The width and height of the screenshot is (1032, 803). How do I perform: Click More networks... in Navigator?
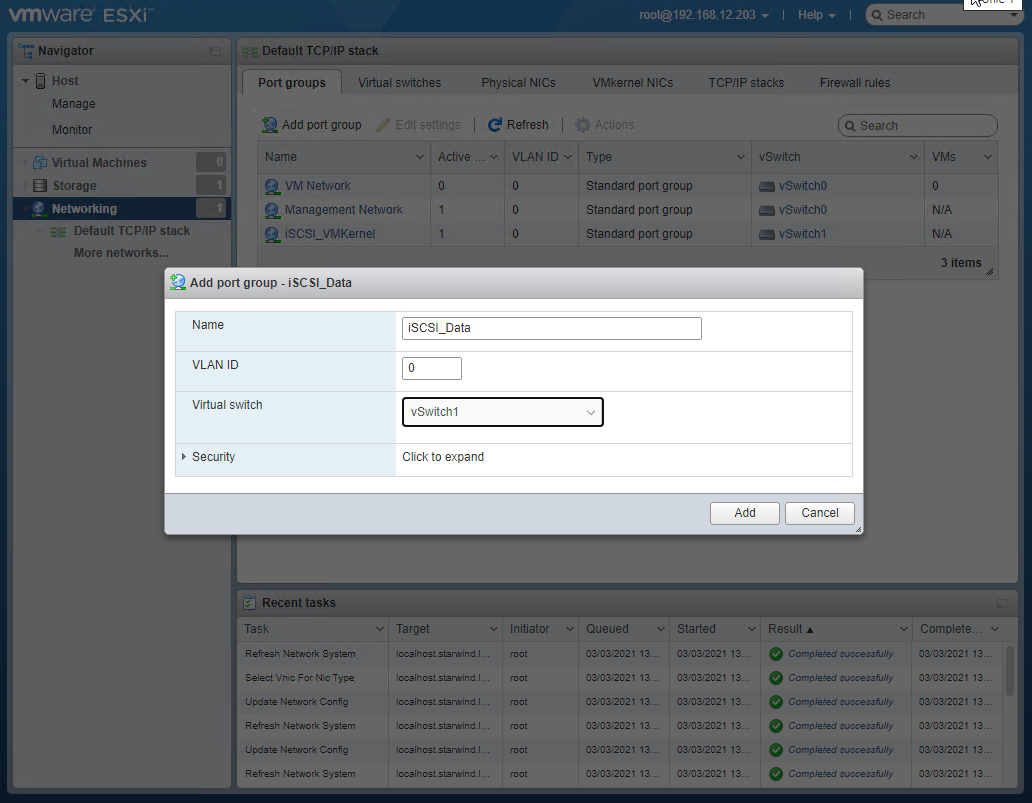pos(121,253)
